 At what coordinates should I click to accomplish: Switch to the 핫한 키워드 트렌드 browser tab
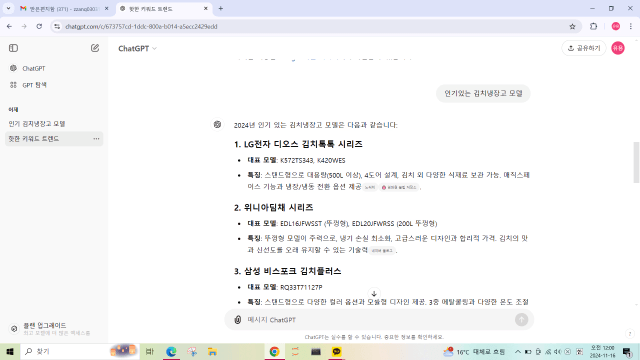163,9
